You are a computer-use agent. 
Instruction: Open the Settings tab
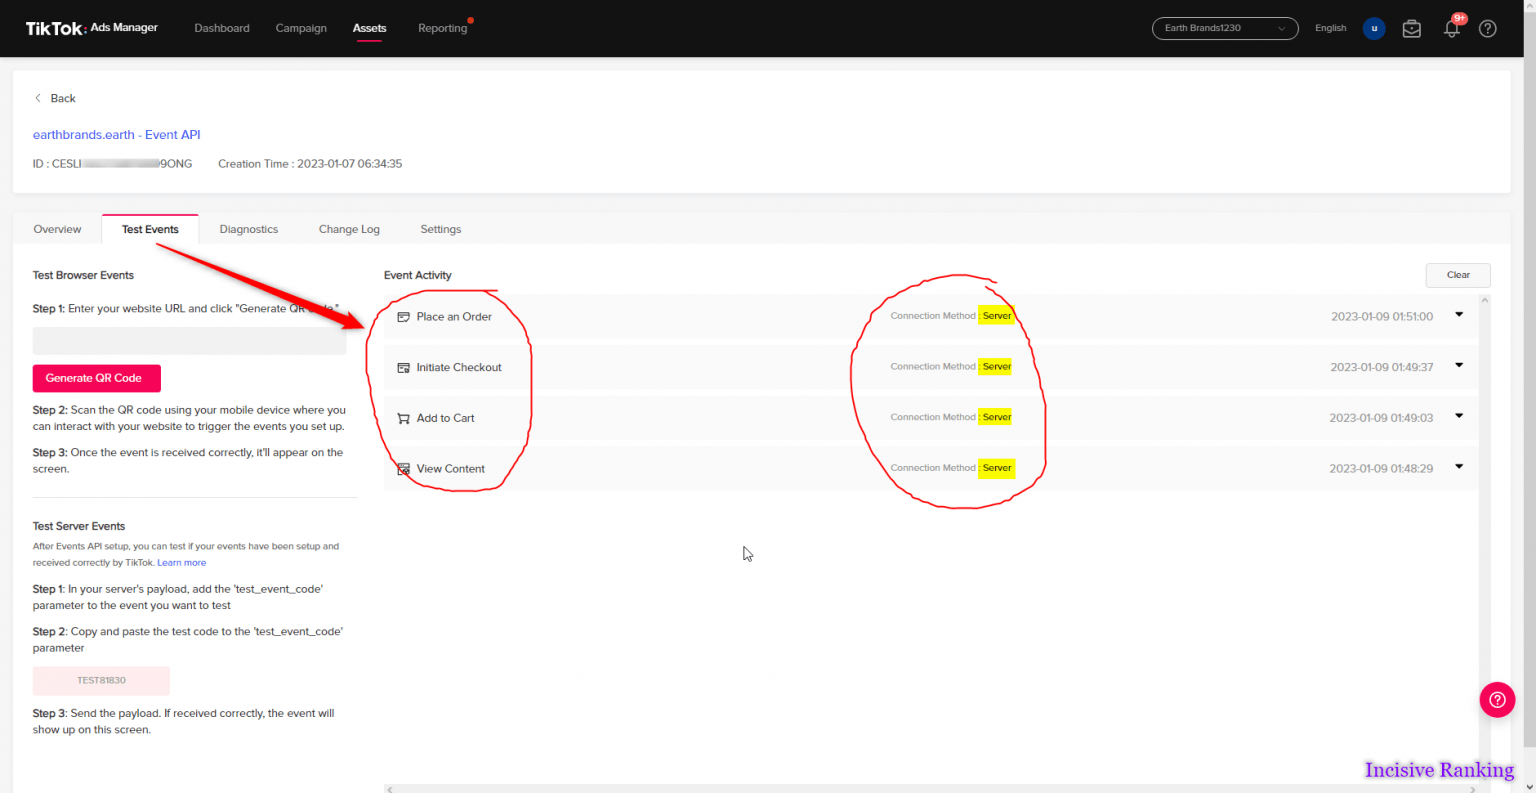(x=441, y=229)
